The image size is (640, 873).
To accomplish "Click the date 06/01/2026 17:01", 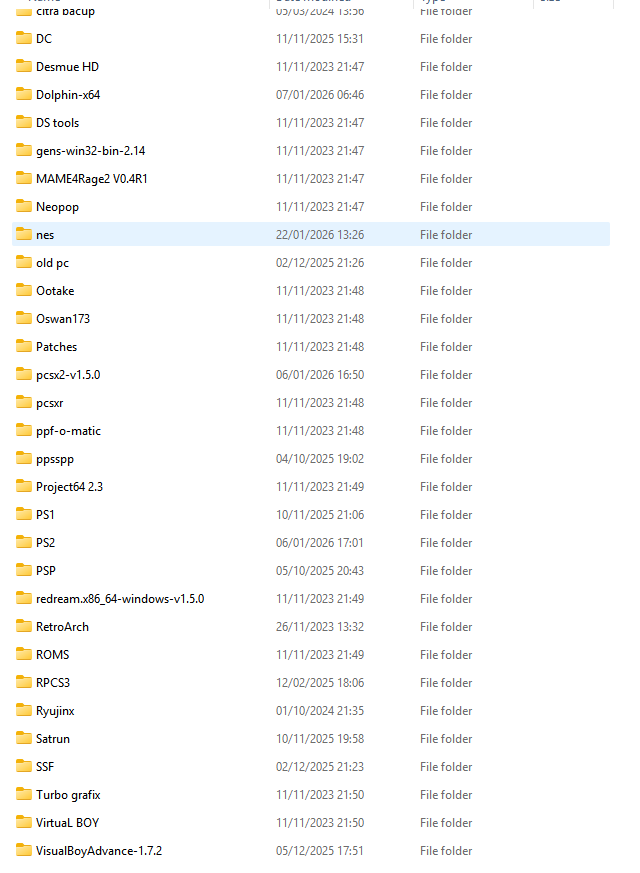I will tap(320, 543).
